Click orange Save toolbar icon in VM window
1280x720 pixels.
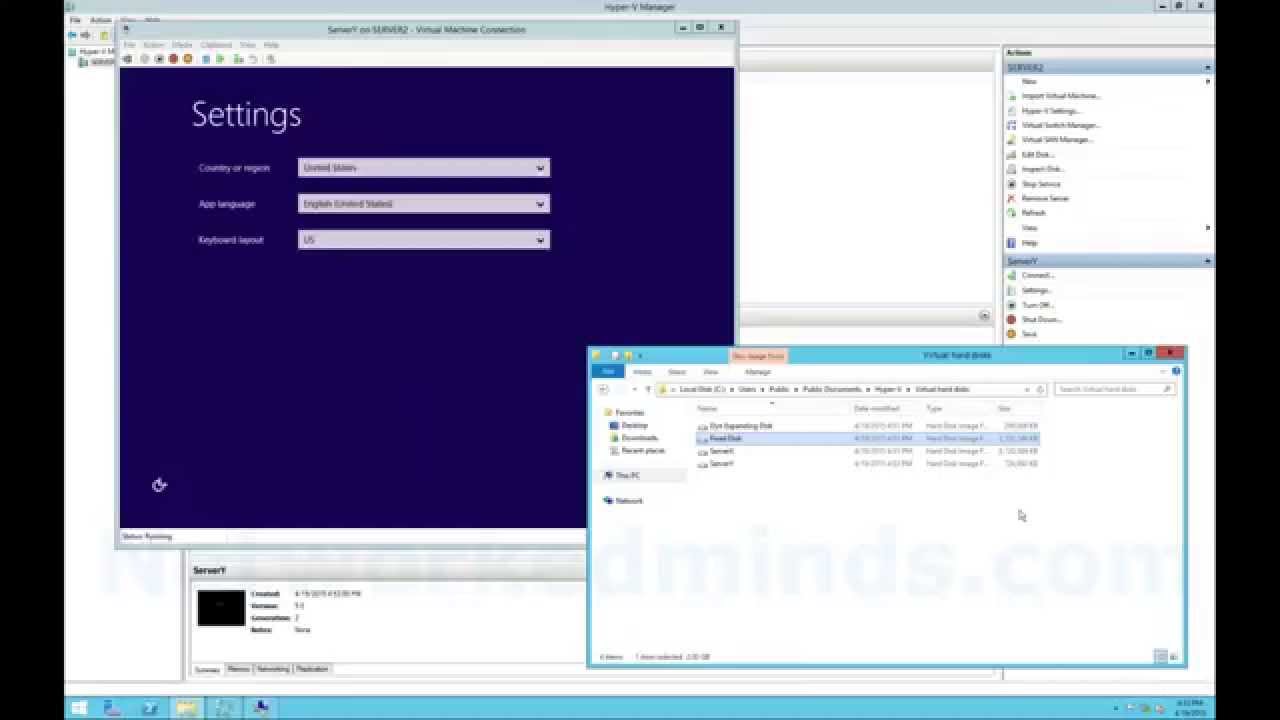click(x=187, y=59)
